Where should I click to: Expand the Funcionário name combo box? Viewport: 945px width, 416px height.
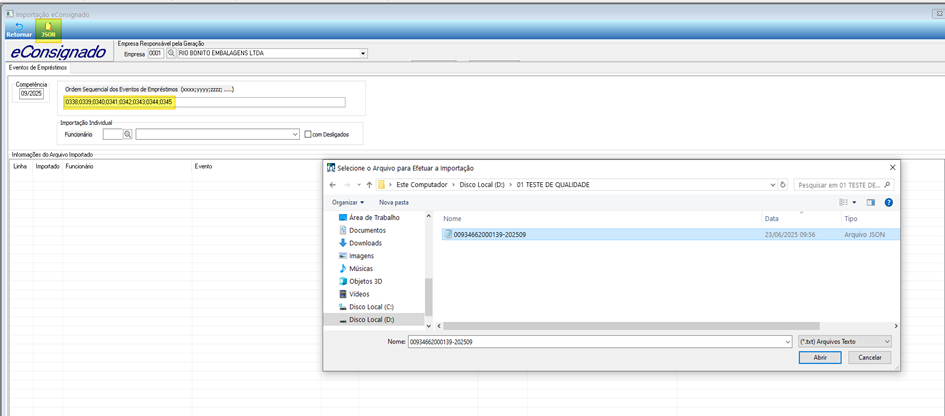coord(295,134)
